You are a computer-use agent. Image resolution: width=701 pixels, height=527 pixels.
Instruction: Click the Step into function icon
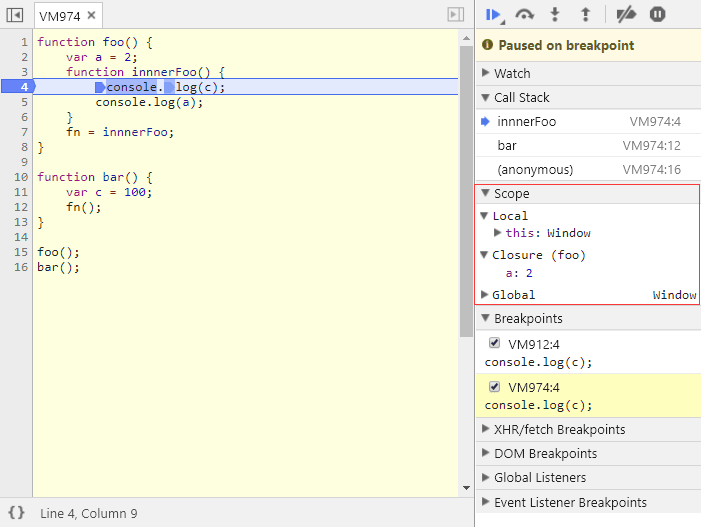[x=555, y=14]
